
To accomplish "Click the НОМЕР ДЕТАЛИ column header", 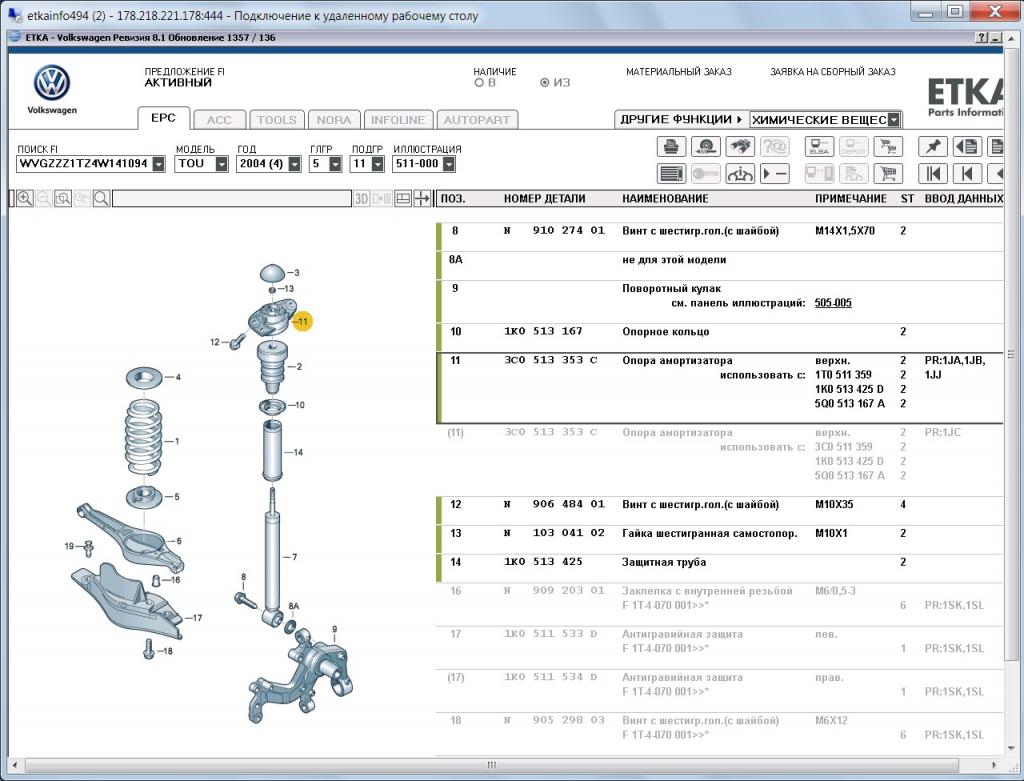I will pyautogui.click(x=544, y=199).
